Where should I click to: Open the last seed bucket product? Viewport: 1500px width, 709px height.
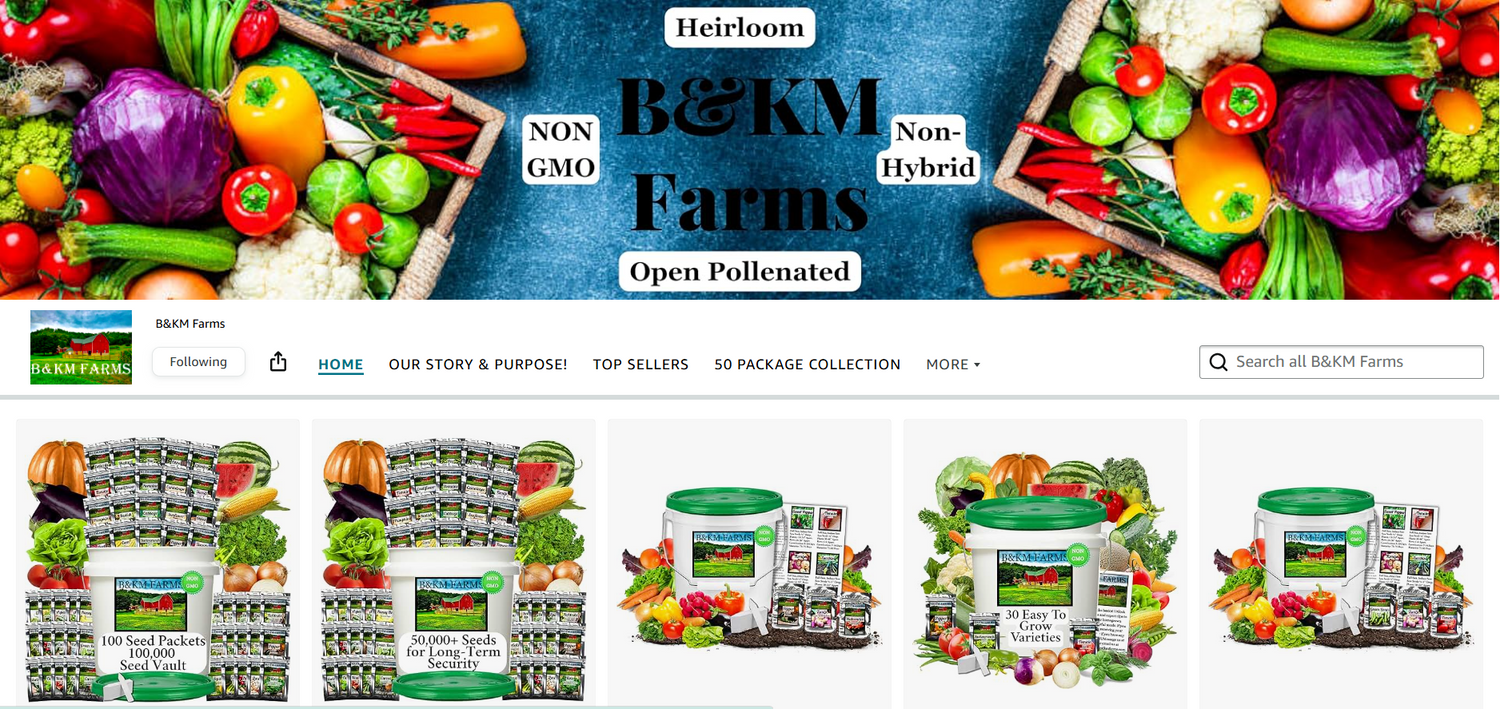pyautogui.click(x=1341, y=564)
